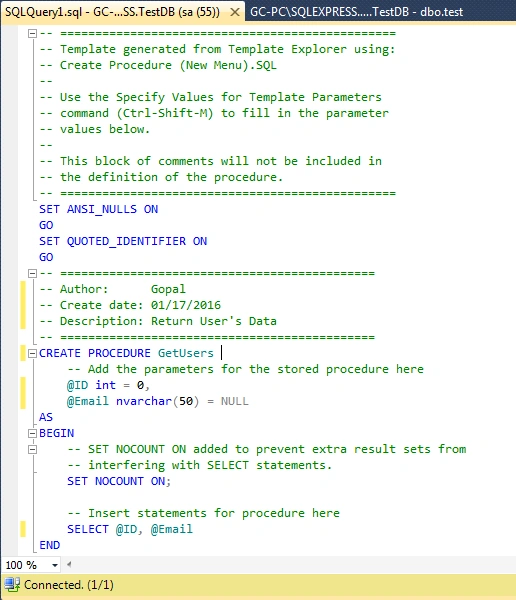
Task: Click the '@Email nvarchar(50) = NULL' parameter
Action: [x=158, y=401]
